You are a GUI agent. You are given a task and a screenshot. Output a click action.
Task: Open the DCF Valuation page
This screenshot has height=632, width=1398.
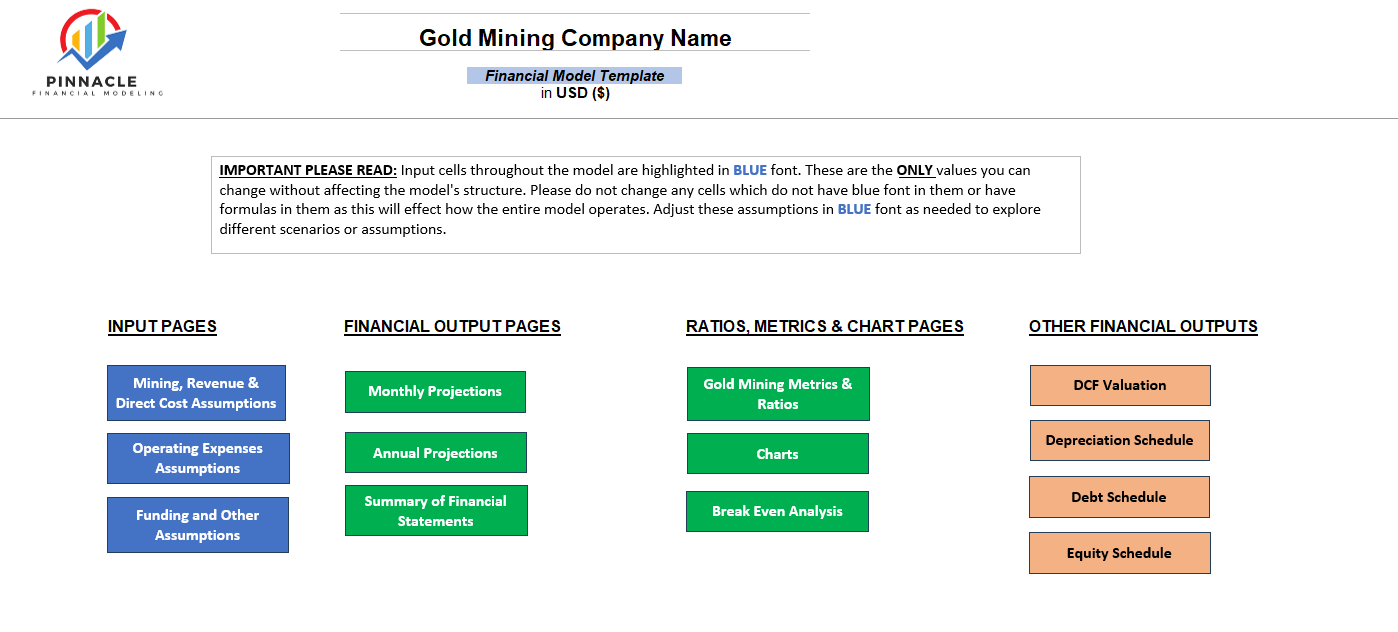click(1119, 385)
